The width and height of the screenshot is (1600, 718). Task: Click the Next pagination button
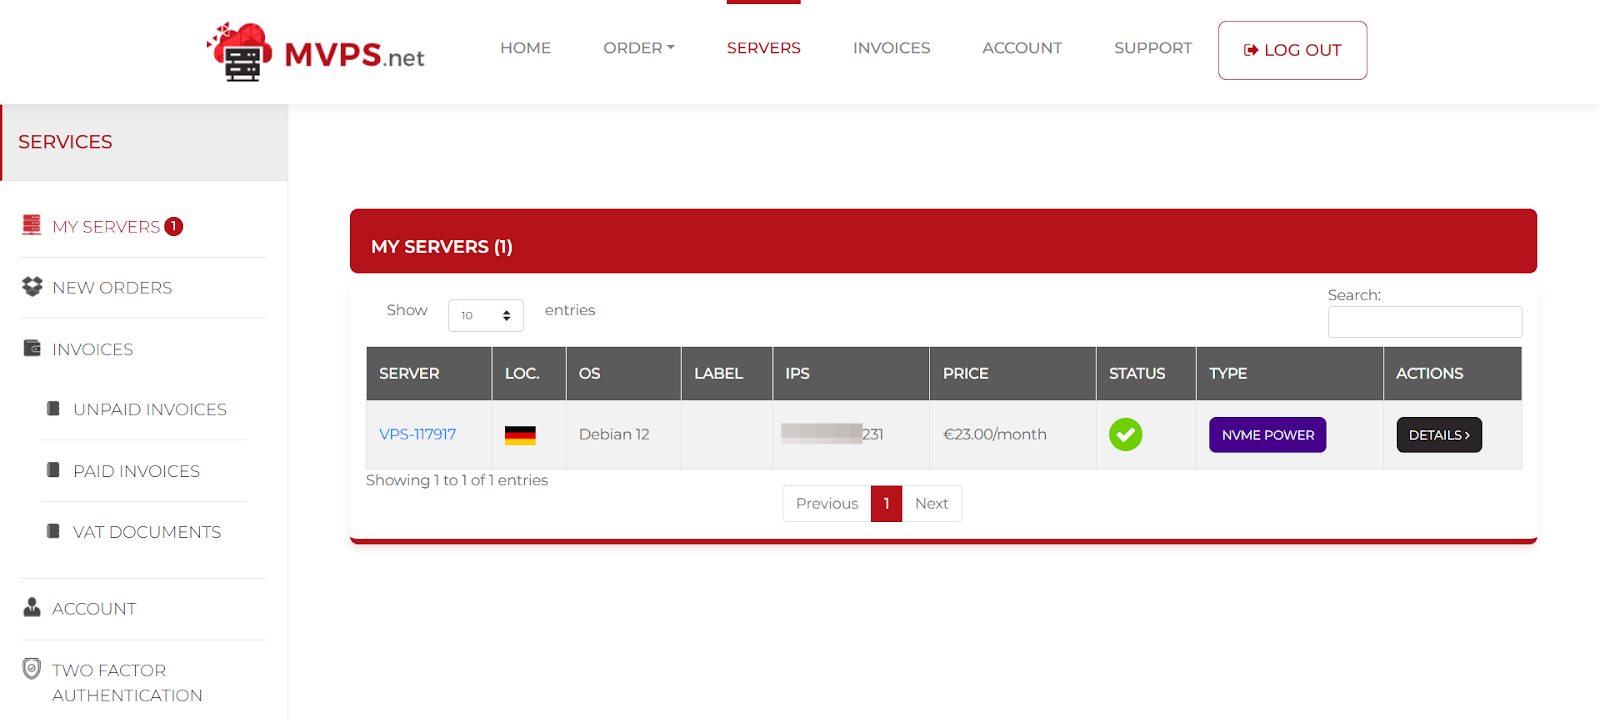931,503
